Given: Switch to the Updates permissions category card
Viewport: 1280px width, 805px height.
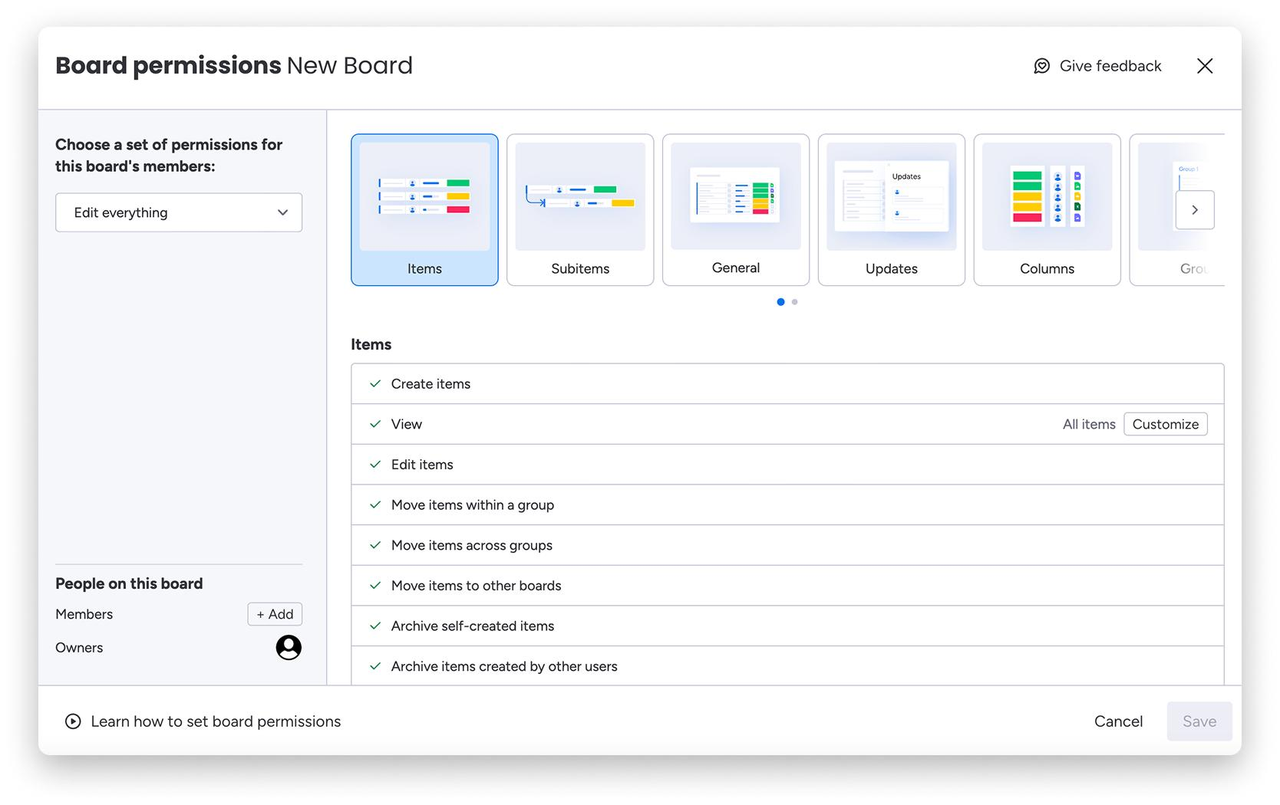Looking at the screenshot, I should (x=892, y=210).
